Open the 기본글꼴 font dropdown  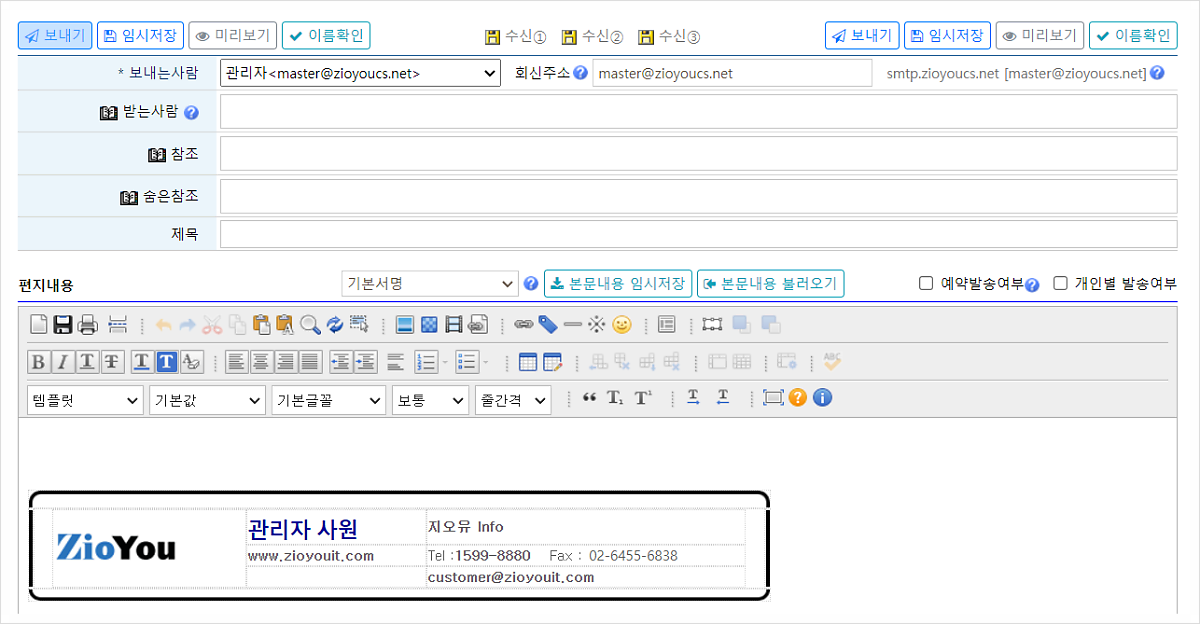328,400
